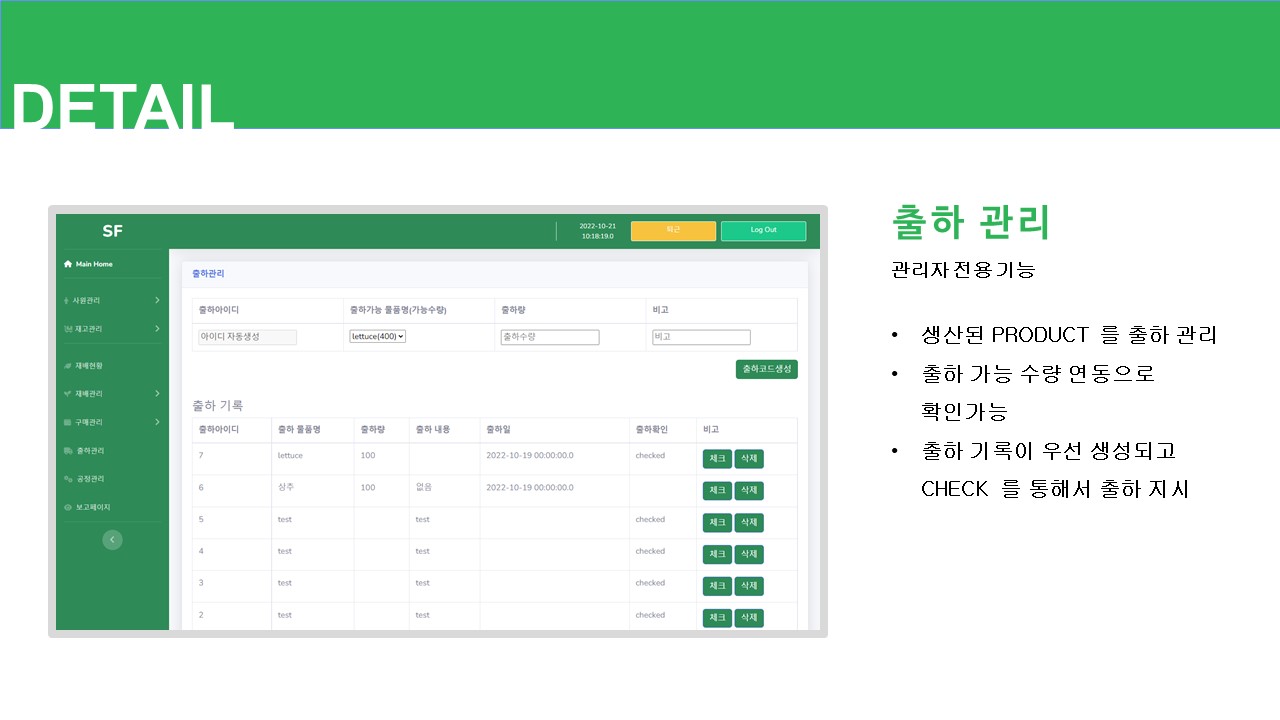Click the 출하수량 input field
The width and height of the screenshot is (1280, 720).
pyautogui.click(x=550, y=338)
